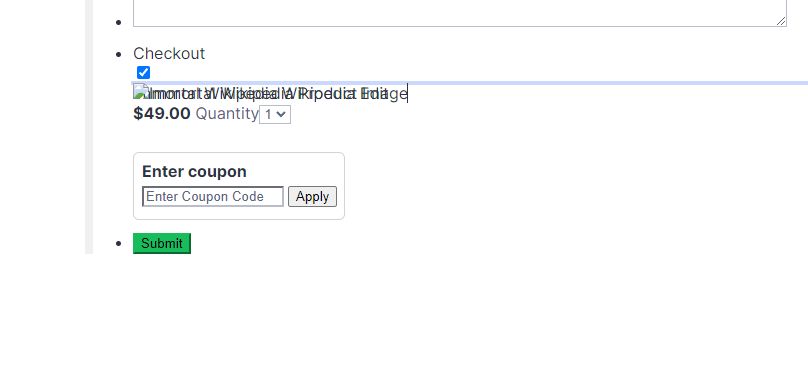Screen dimensions: 808x383
Task: Focus the large text area at top
Action: 460,13
